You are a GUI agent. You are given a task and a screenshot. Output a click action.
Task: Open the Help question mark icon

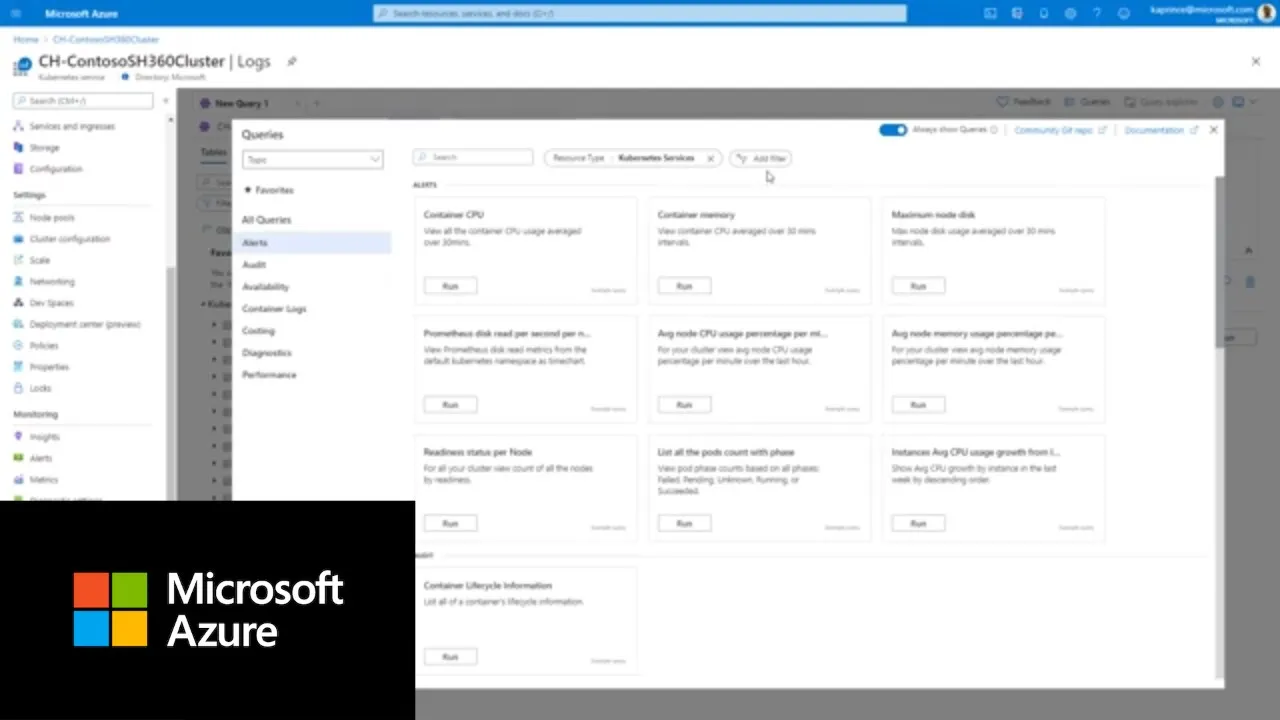click(x=1097, y=13)
